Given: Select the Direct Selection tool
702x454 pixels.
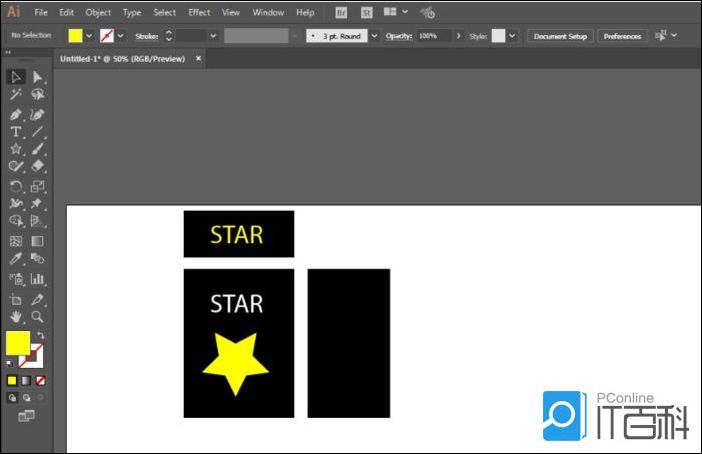Looking at the screenshot, I should pyautogui.click(x=37, y=77).
